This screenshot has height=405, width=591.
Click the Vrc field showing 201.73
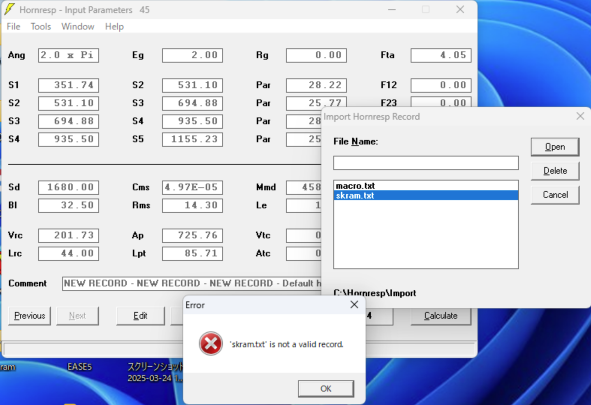(x=68, y=236)
